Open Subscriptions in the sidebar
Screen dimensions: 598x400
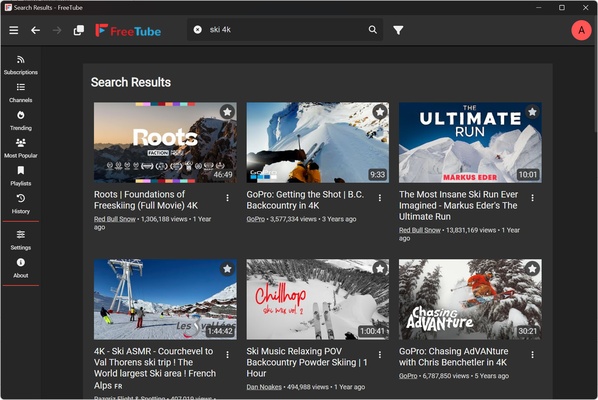21,65
